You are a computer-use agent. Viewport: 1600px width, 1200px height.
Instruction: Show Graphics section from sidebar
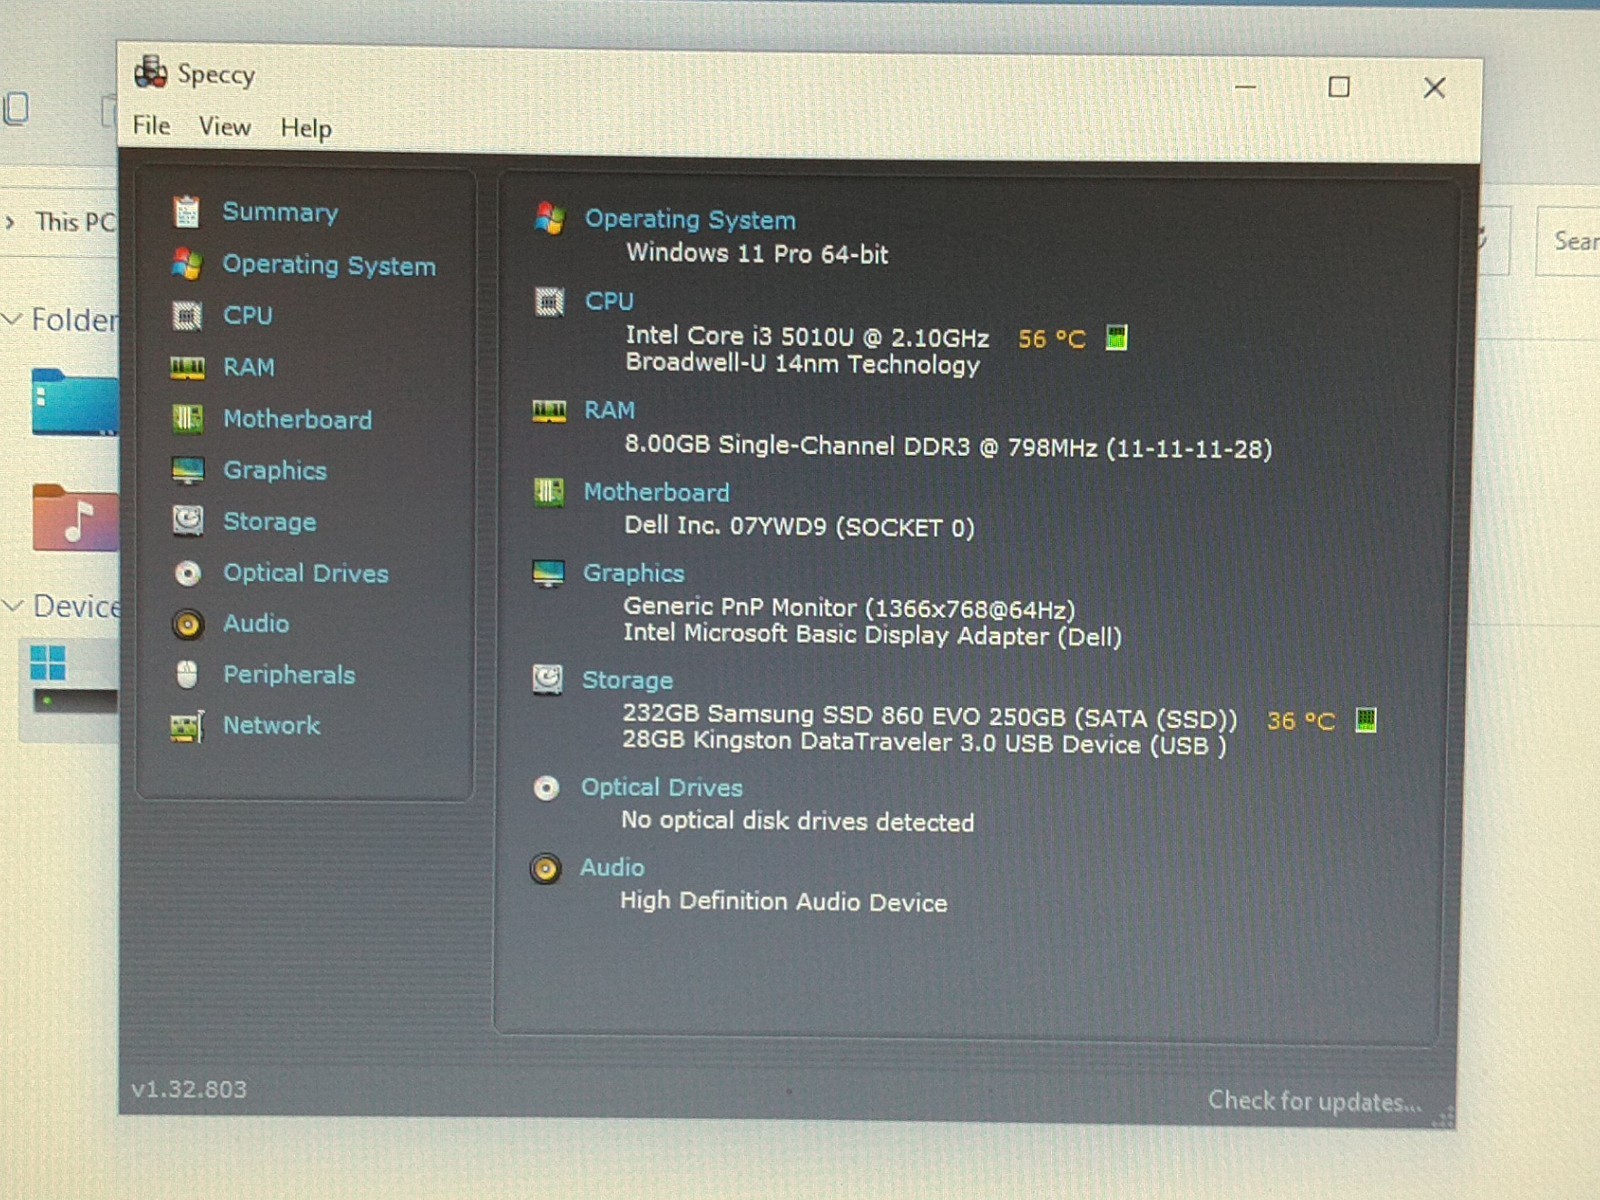(275, 470)
